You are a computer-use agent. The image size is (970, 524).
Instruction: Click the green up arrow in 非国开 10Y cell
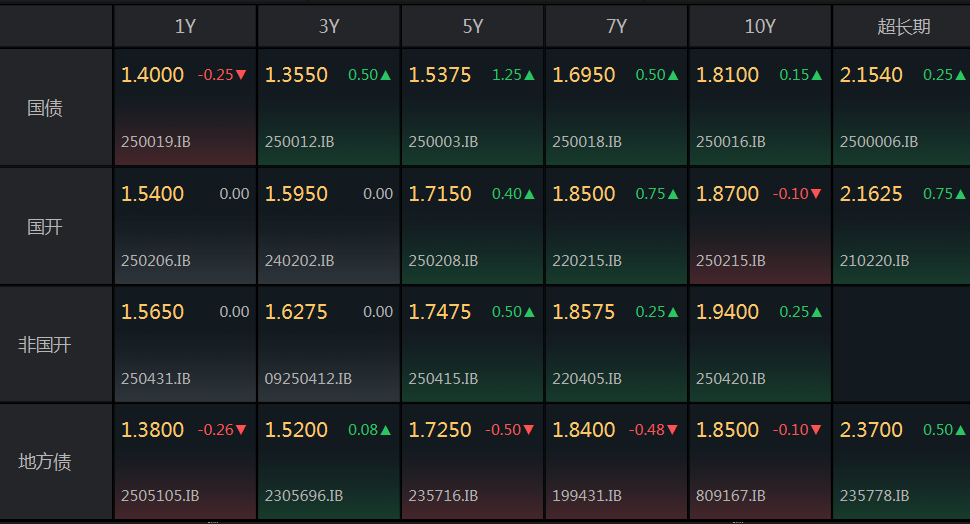pyautogui.click(x=817, y=312)
